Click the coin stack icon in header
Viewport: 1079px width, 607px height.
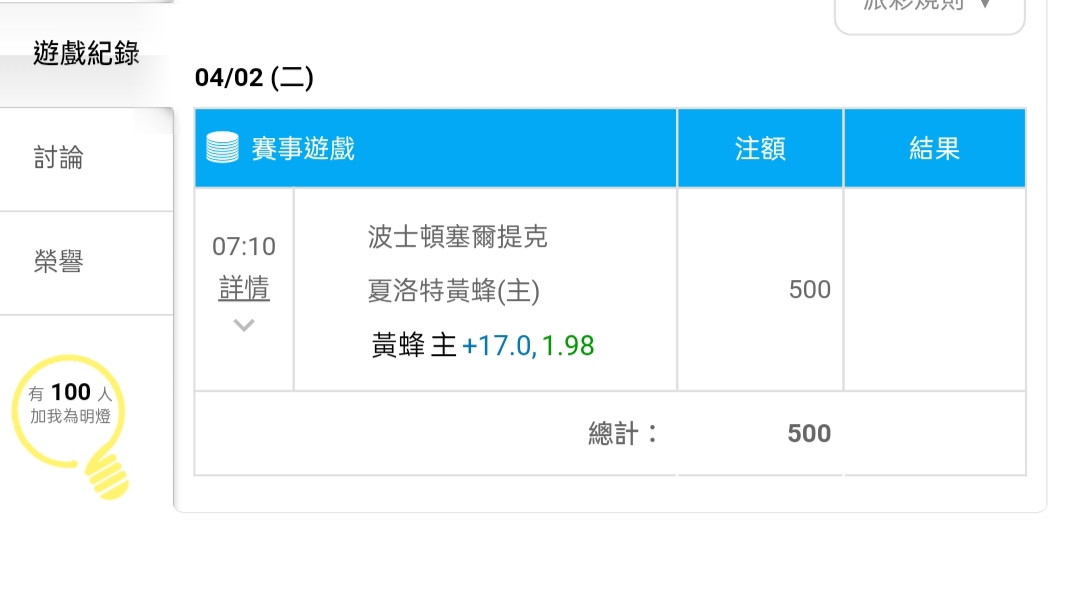pyautogui.click(x=222, y=147)
